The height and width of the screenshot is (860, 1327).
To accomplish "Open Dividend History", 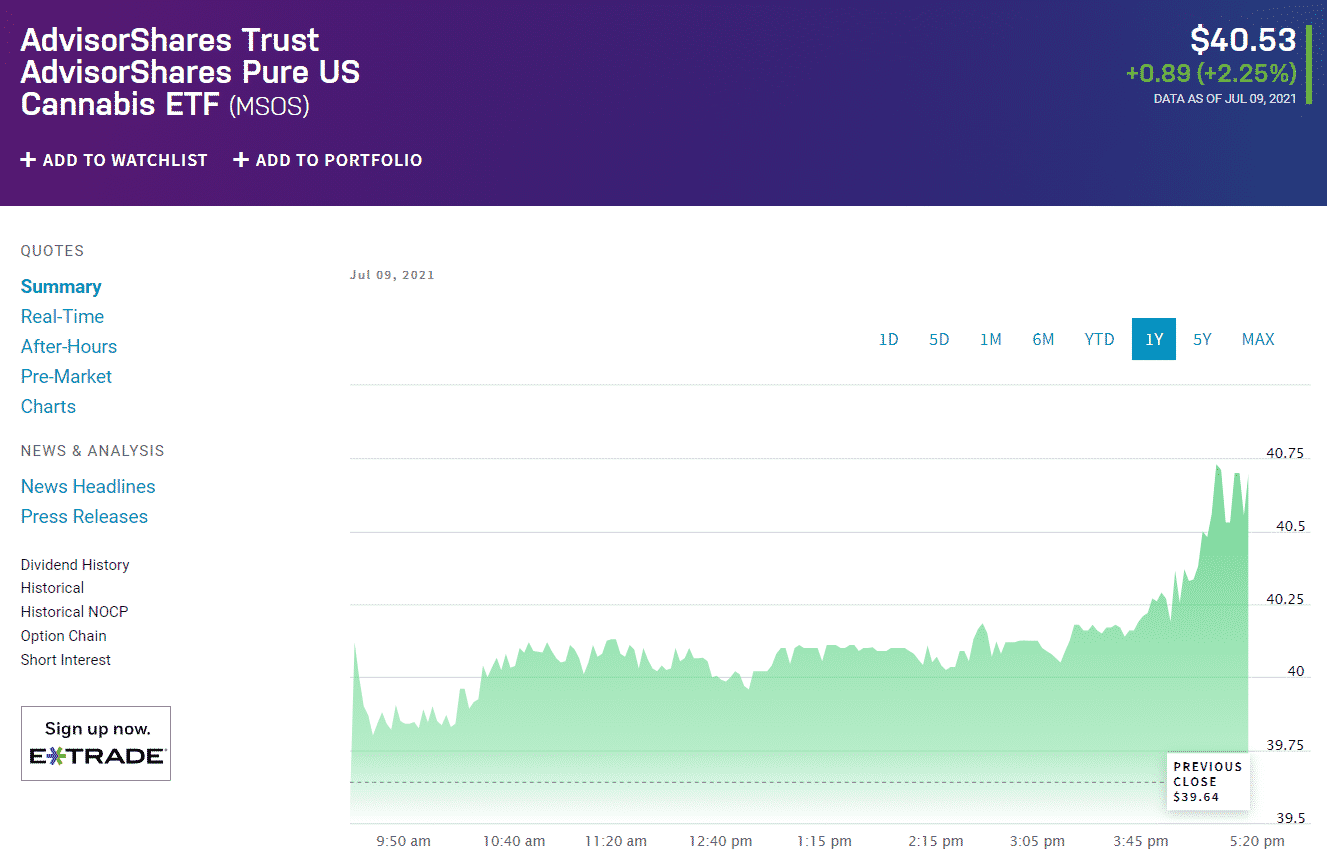I will coord(75,565).
